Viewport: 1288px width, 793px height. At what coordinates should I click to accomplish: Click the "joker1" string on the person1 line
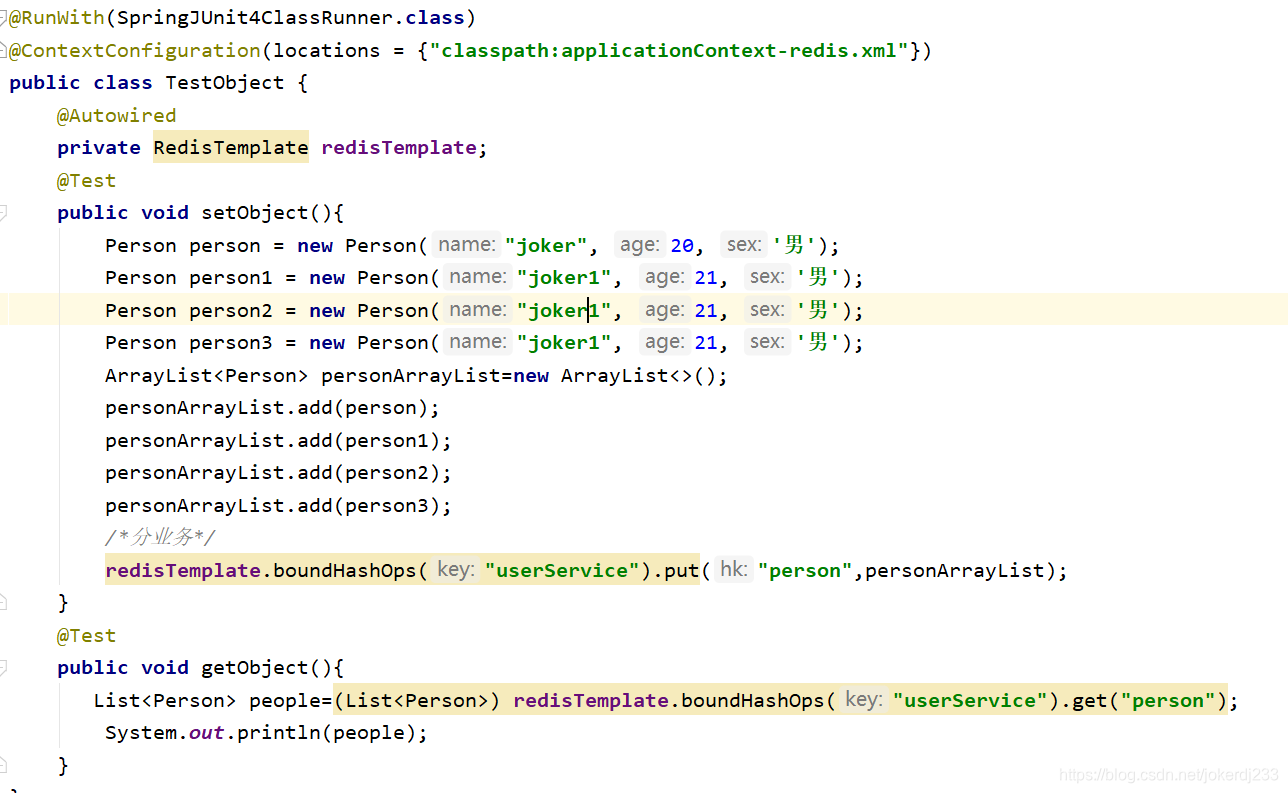pyautogui.click(x=564, y=277)
